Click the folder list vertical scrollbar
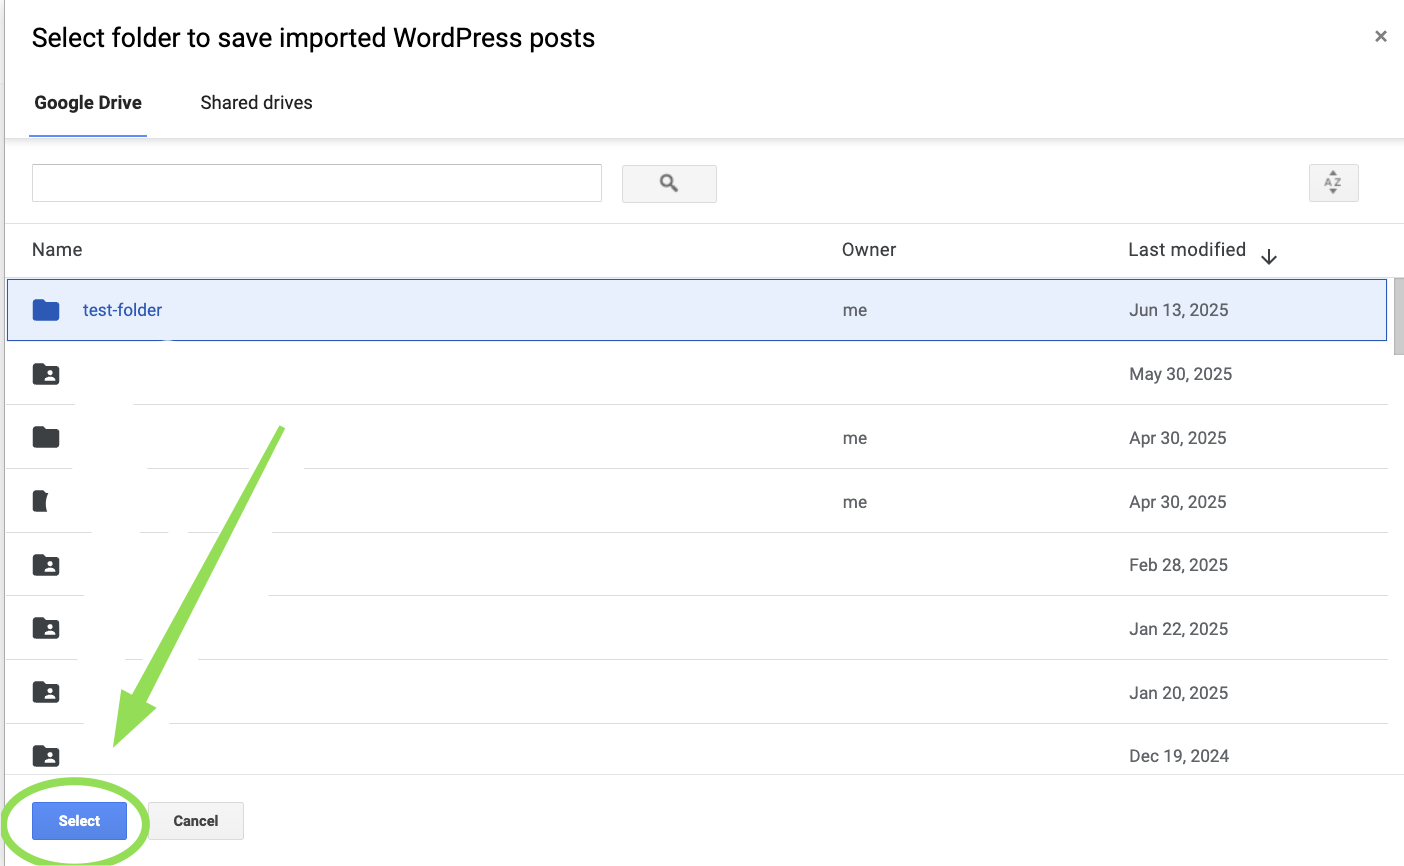The image size is (1404, 866). point(1399,316)
